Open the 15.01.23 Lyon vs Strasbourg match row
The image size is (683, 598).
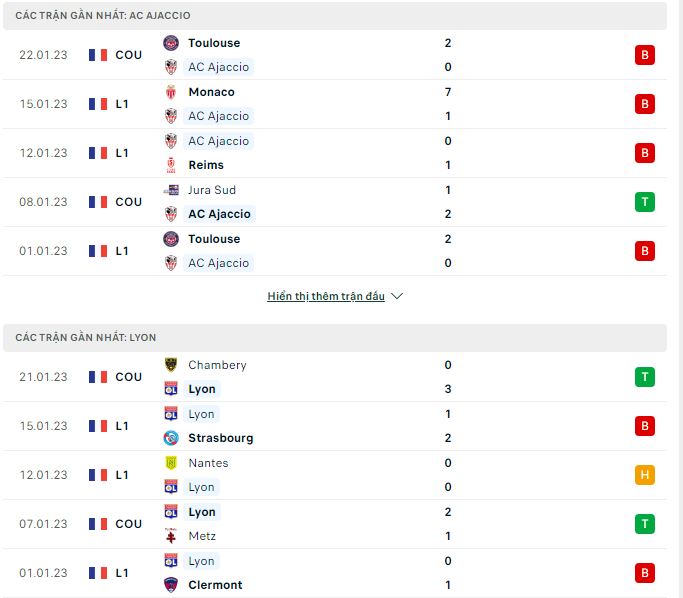pyautogui.click(x=335, y=426)
